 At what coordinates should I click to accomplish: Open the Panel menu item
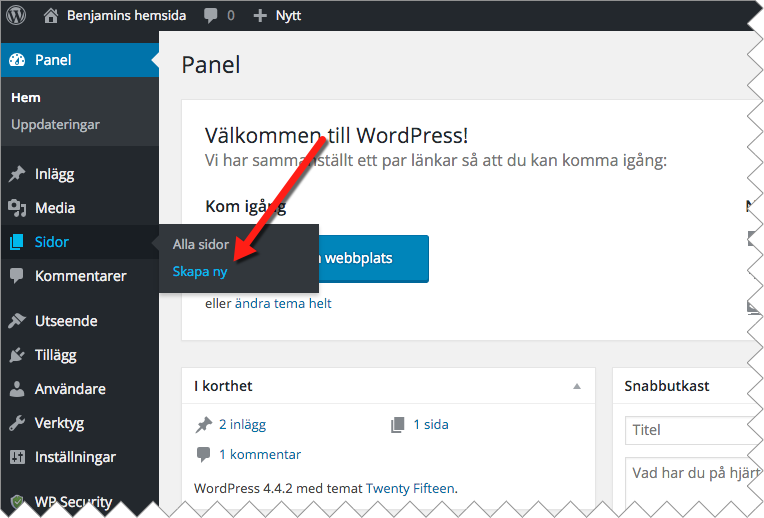coord(80,60)
